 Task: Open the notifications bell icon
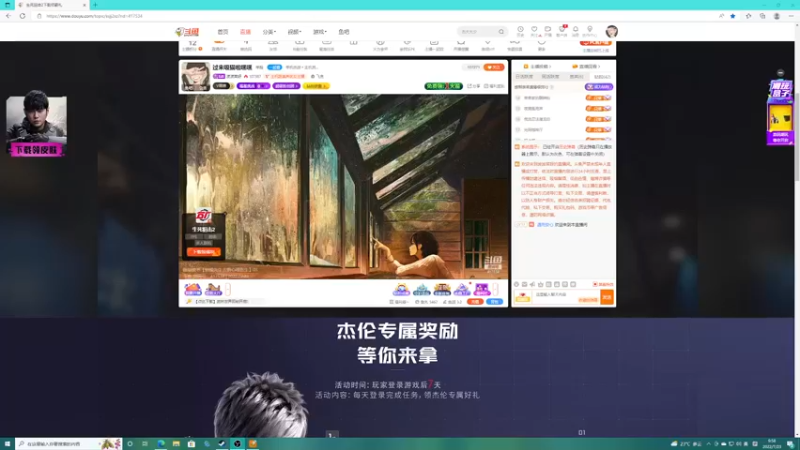click(576, 31)
